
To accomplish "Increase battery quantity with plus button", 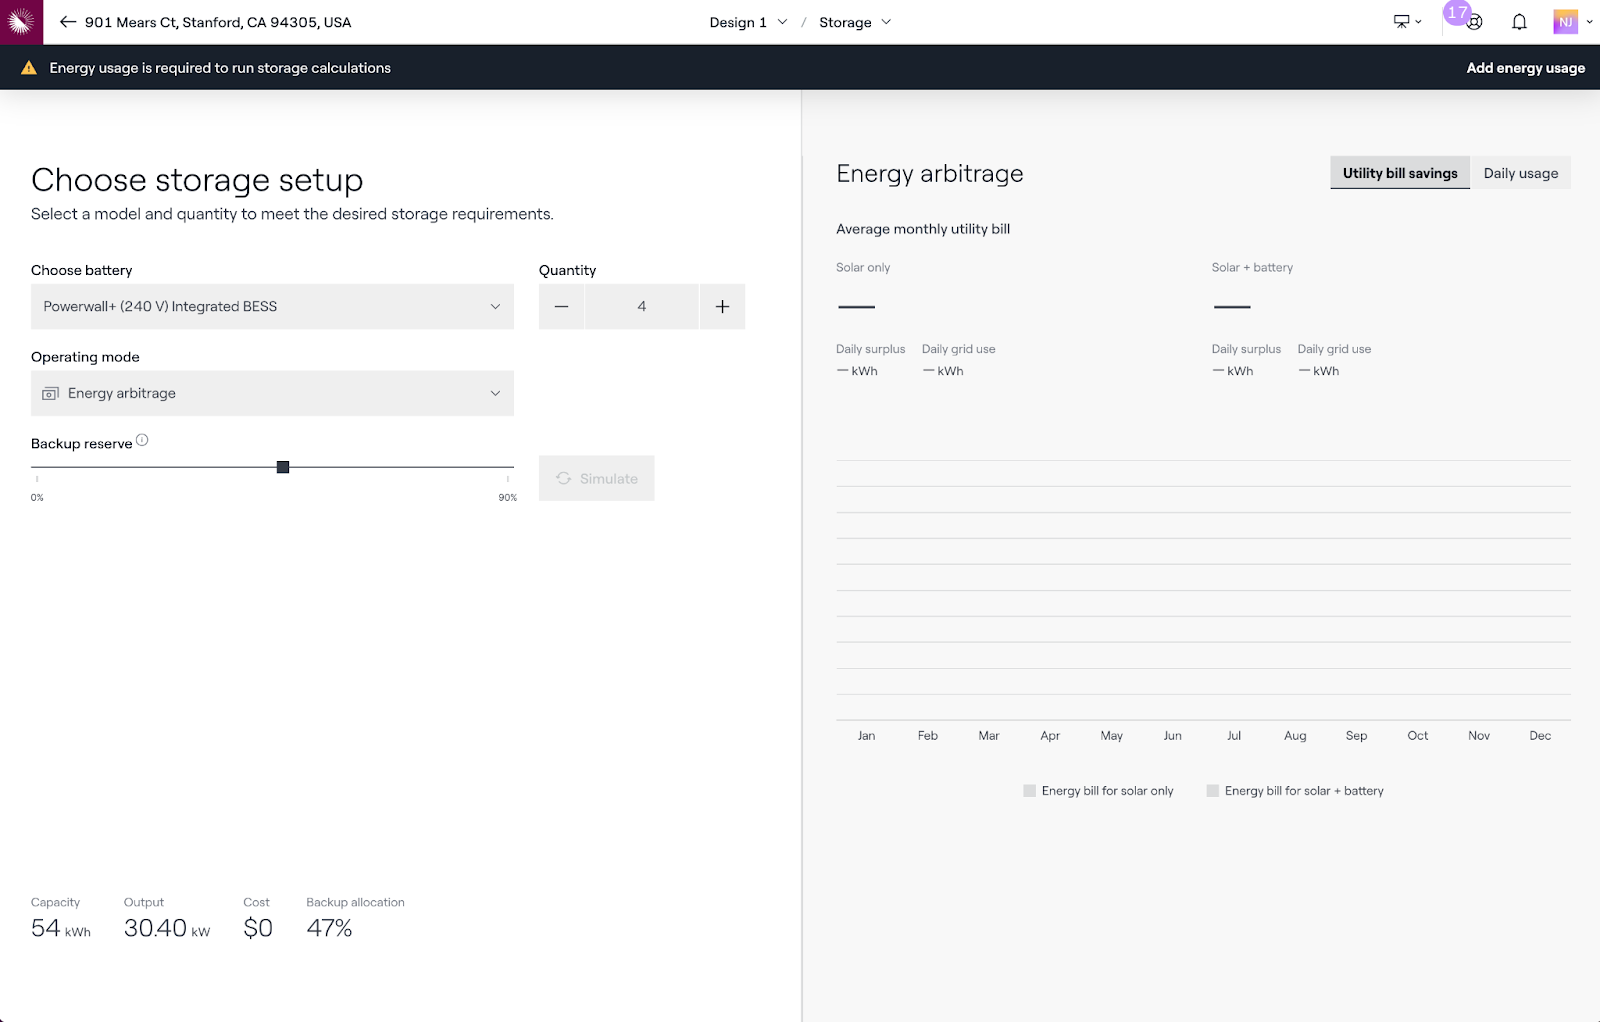I will (x=722, y=307).
